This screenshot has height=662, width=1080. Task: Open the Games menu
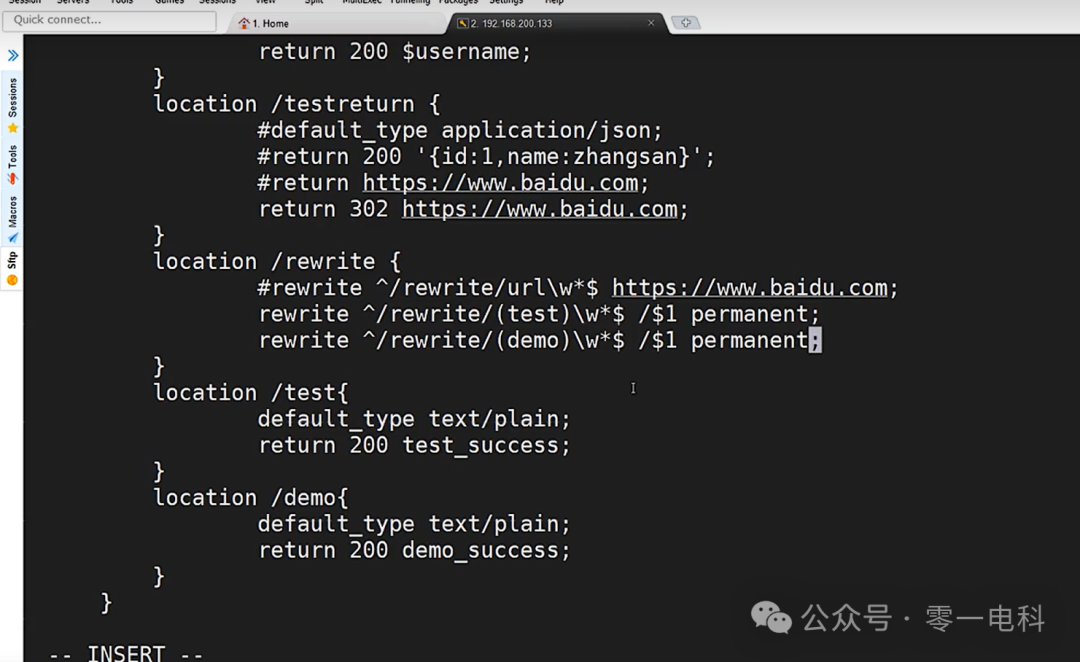[168, 3]
